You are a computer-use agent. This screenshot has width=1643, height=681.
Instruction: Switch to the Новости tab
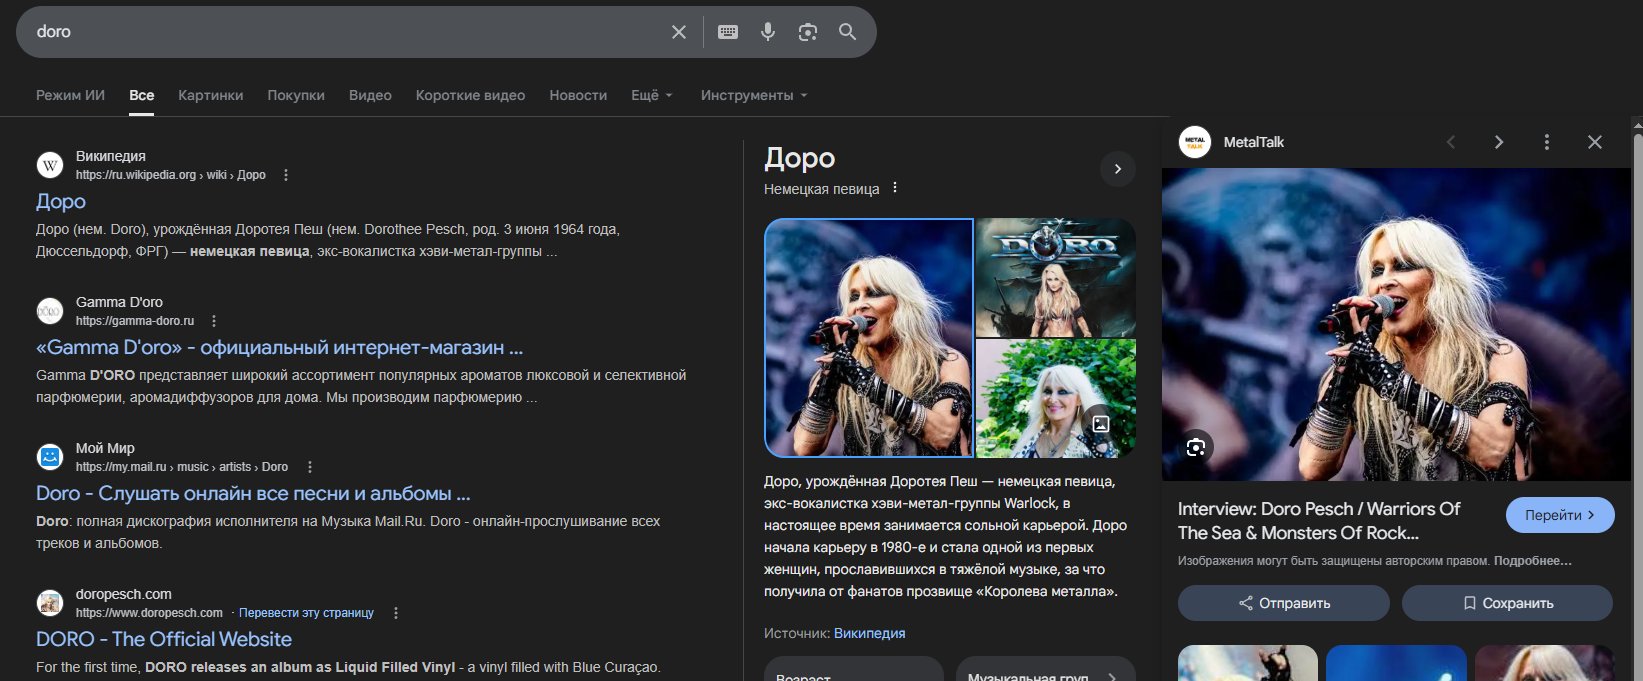(578, 95)
